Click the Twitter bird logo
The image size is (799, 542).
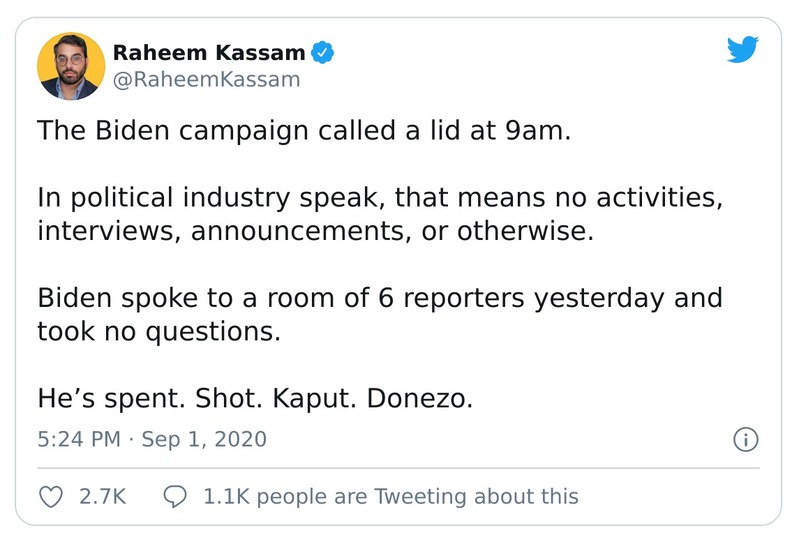tap(743, 51)
